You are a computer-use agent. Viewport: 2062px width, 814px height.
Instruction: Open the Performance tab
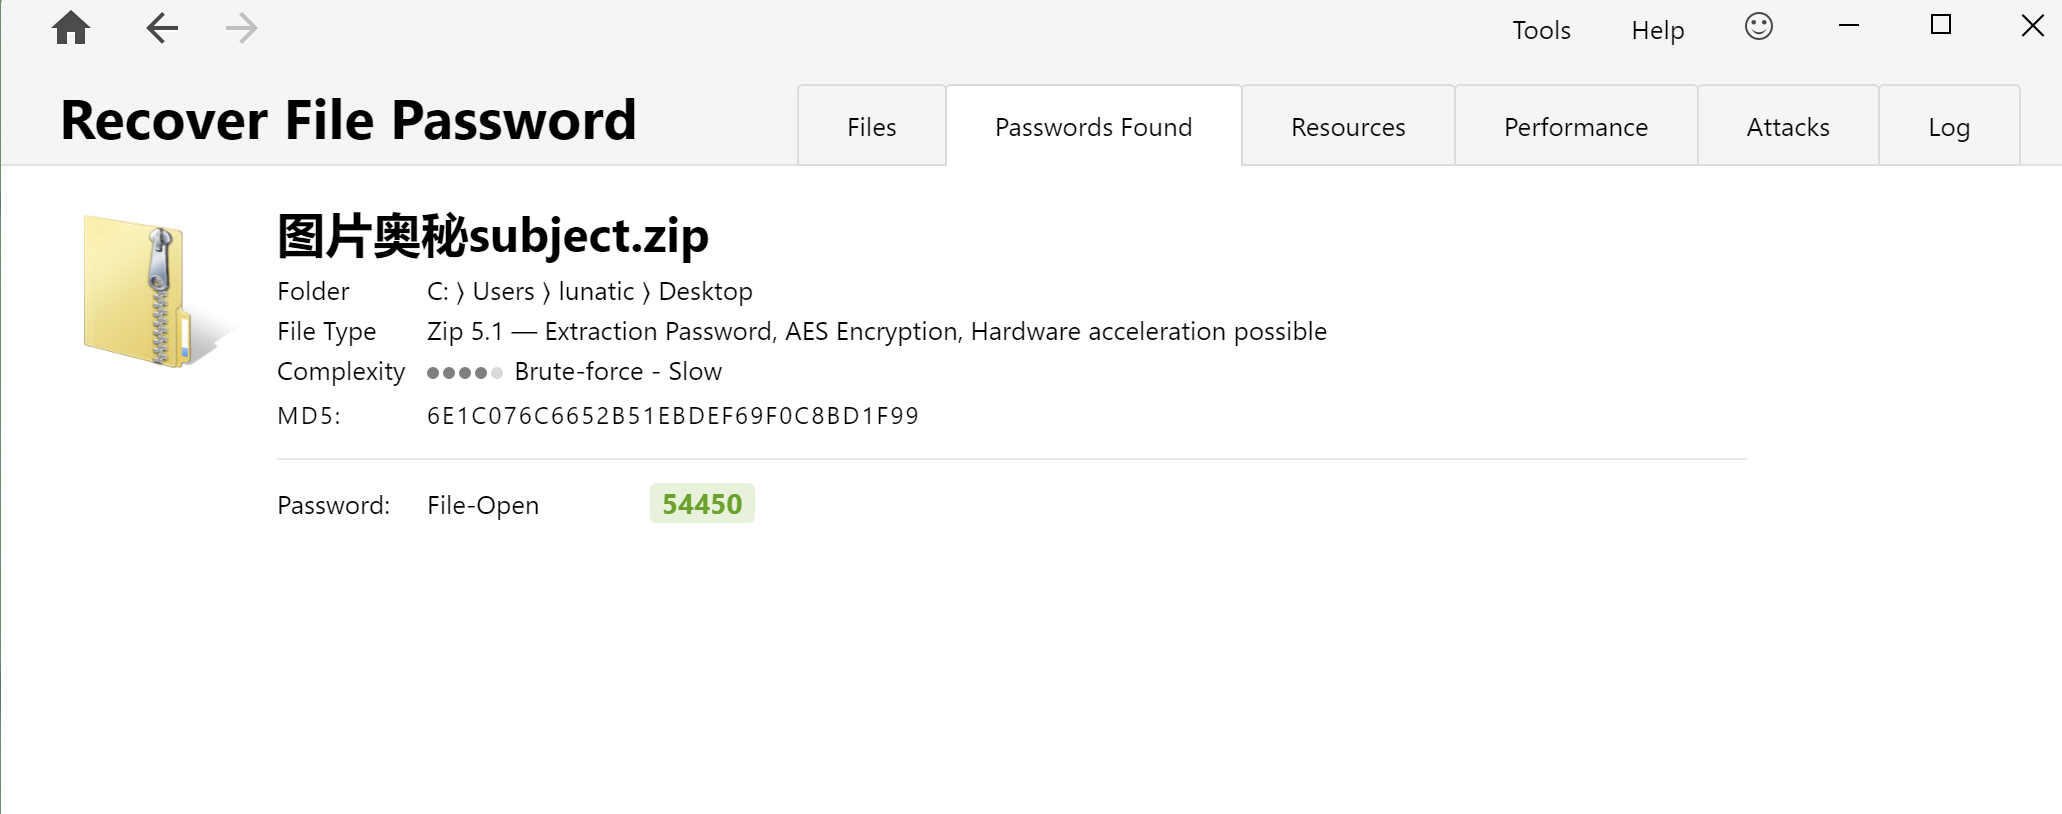tap(1576, 126)
